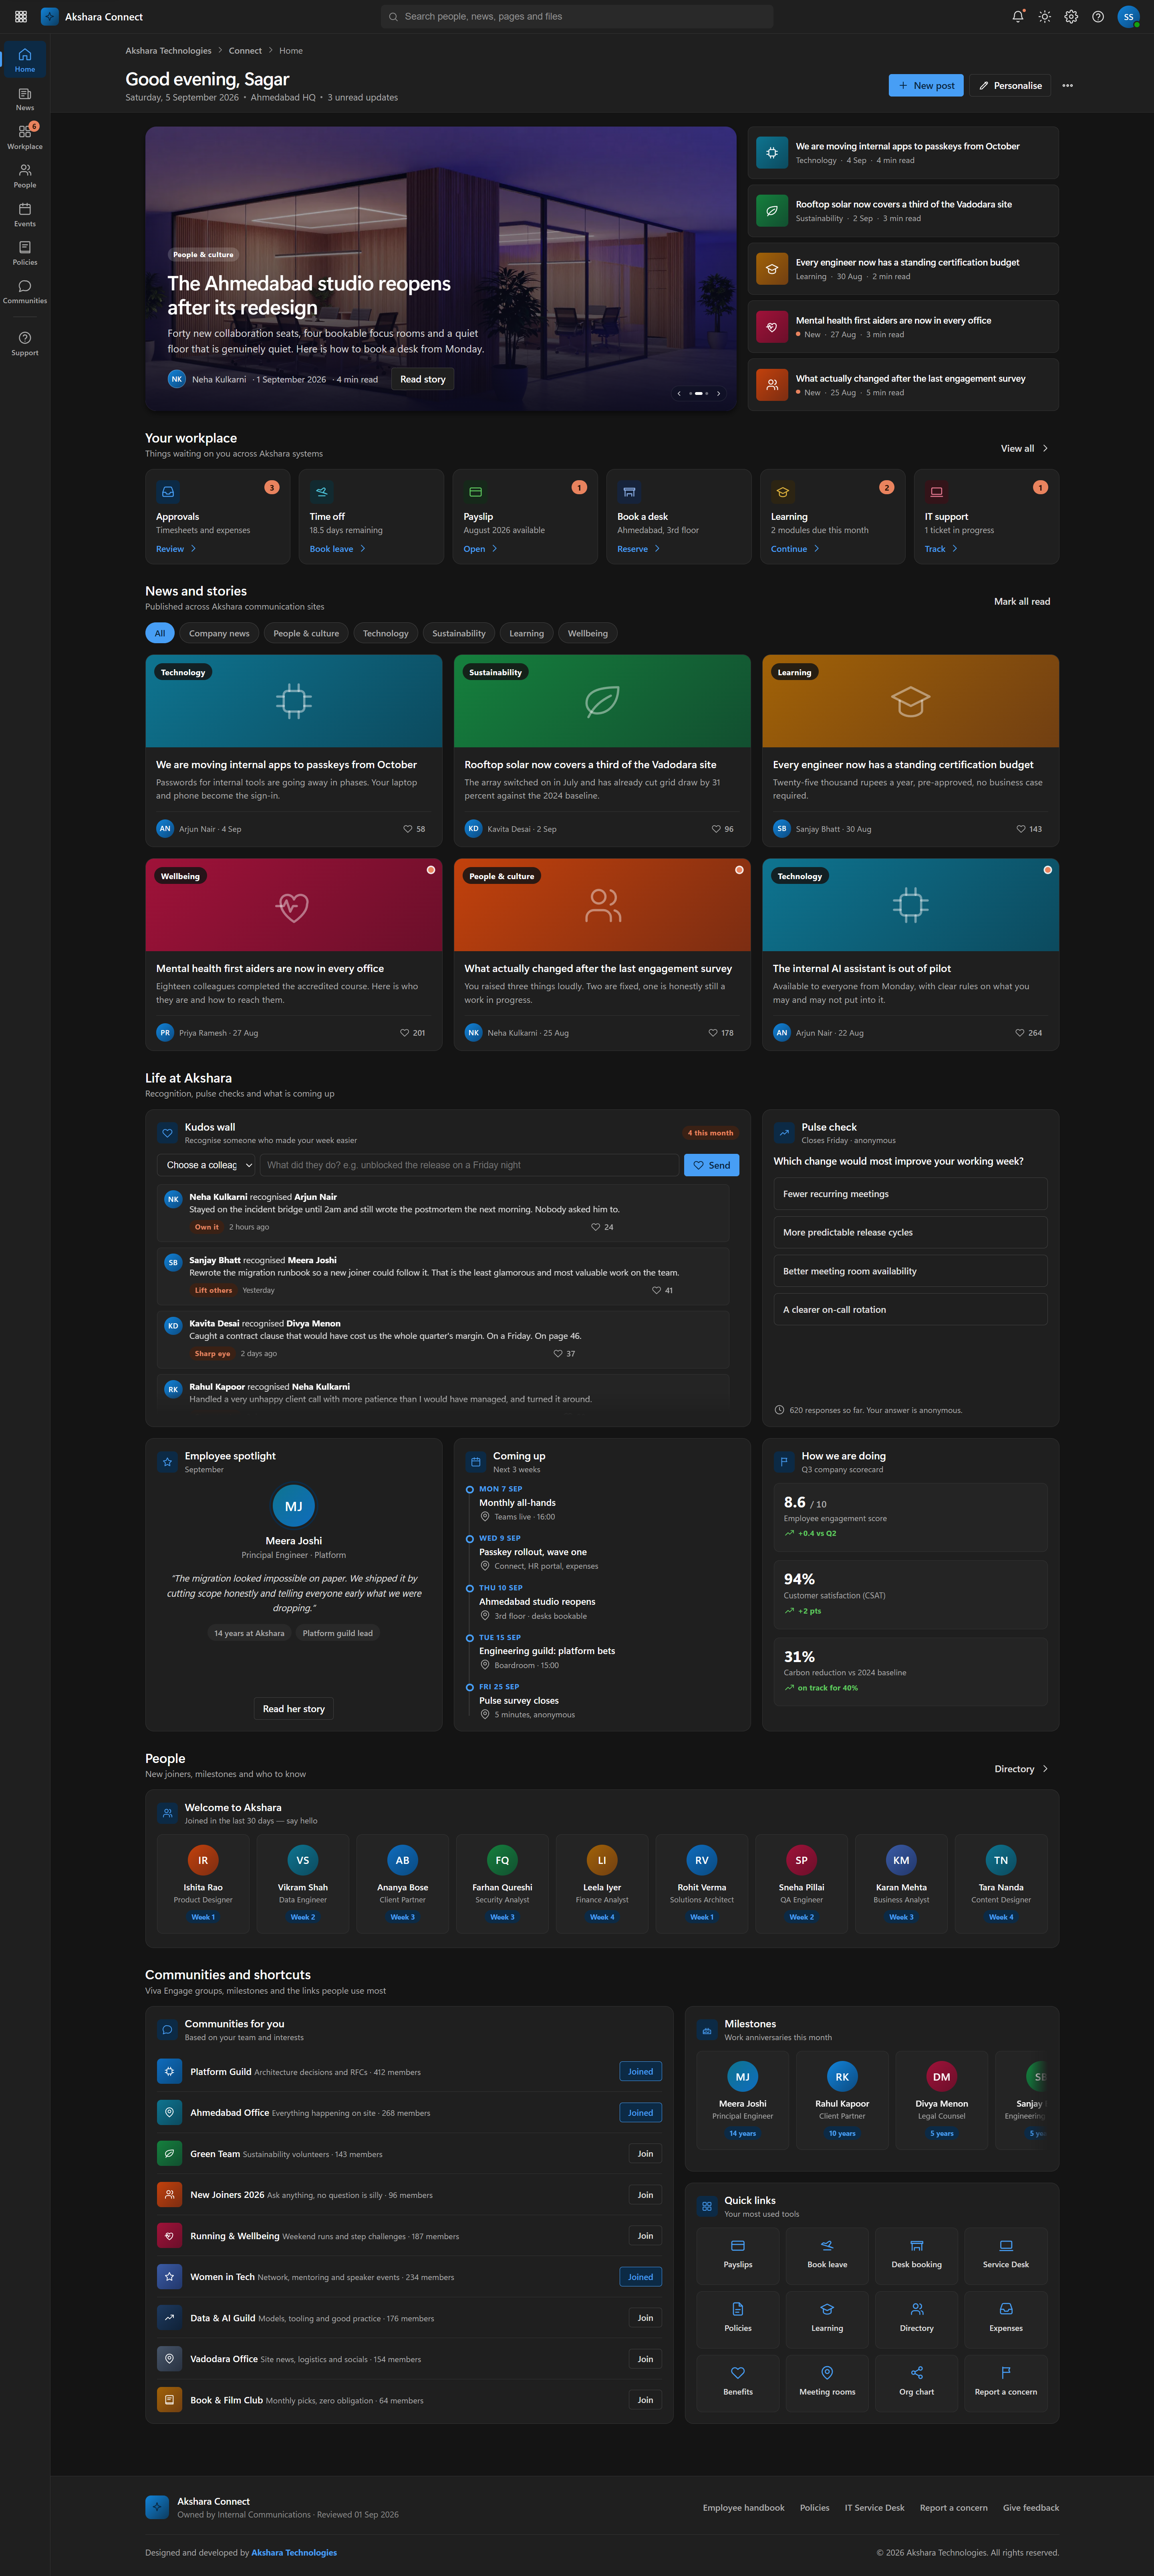Open Report a concern quick link
The width and height of the screenshot is (1154, 2576).
pyautogui.click(x=1006, y=2383)
